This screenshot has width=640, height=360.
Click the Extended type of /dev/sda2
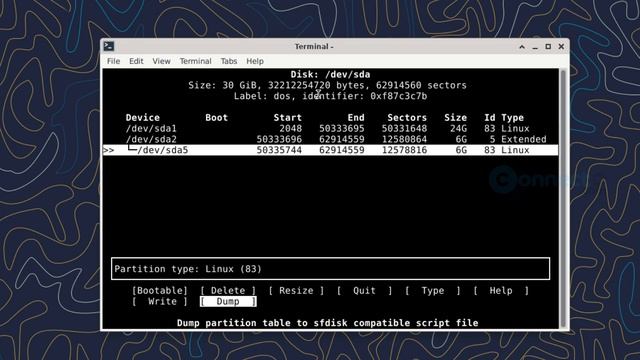click(524, 139)
